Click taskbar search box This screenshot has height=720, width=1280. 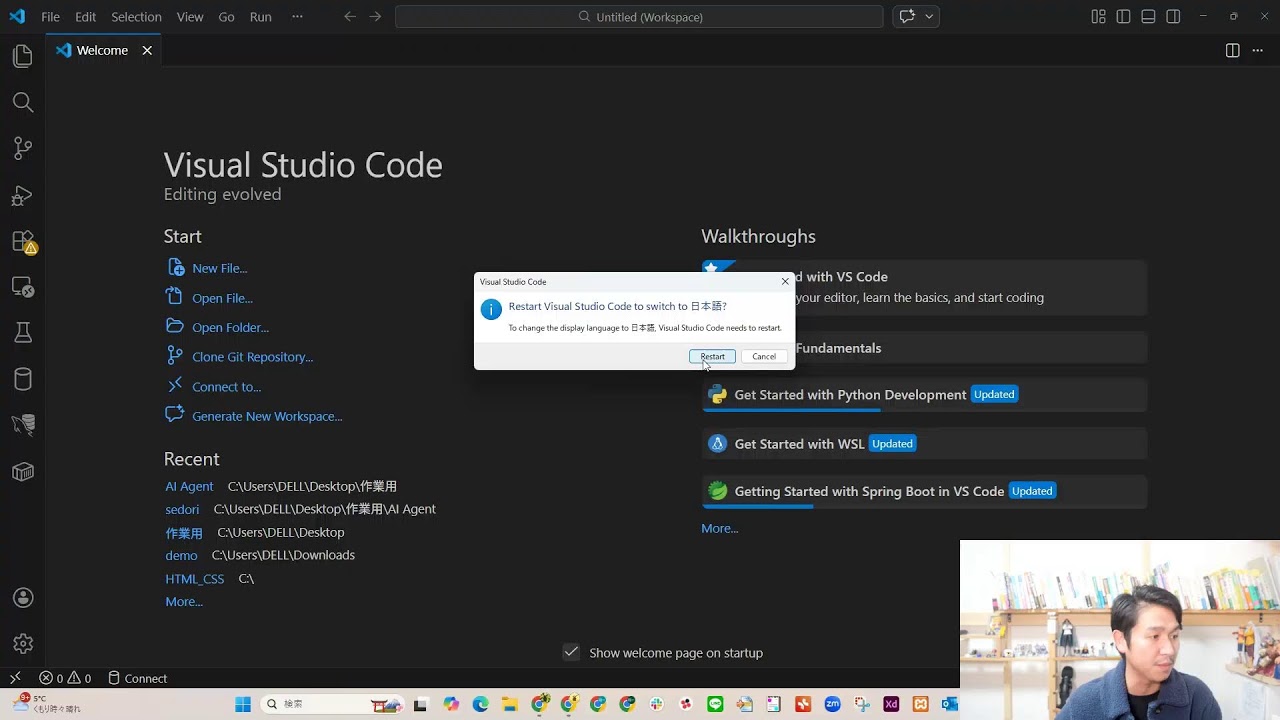[x=333, y=704]
